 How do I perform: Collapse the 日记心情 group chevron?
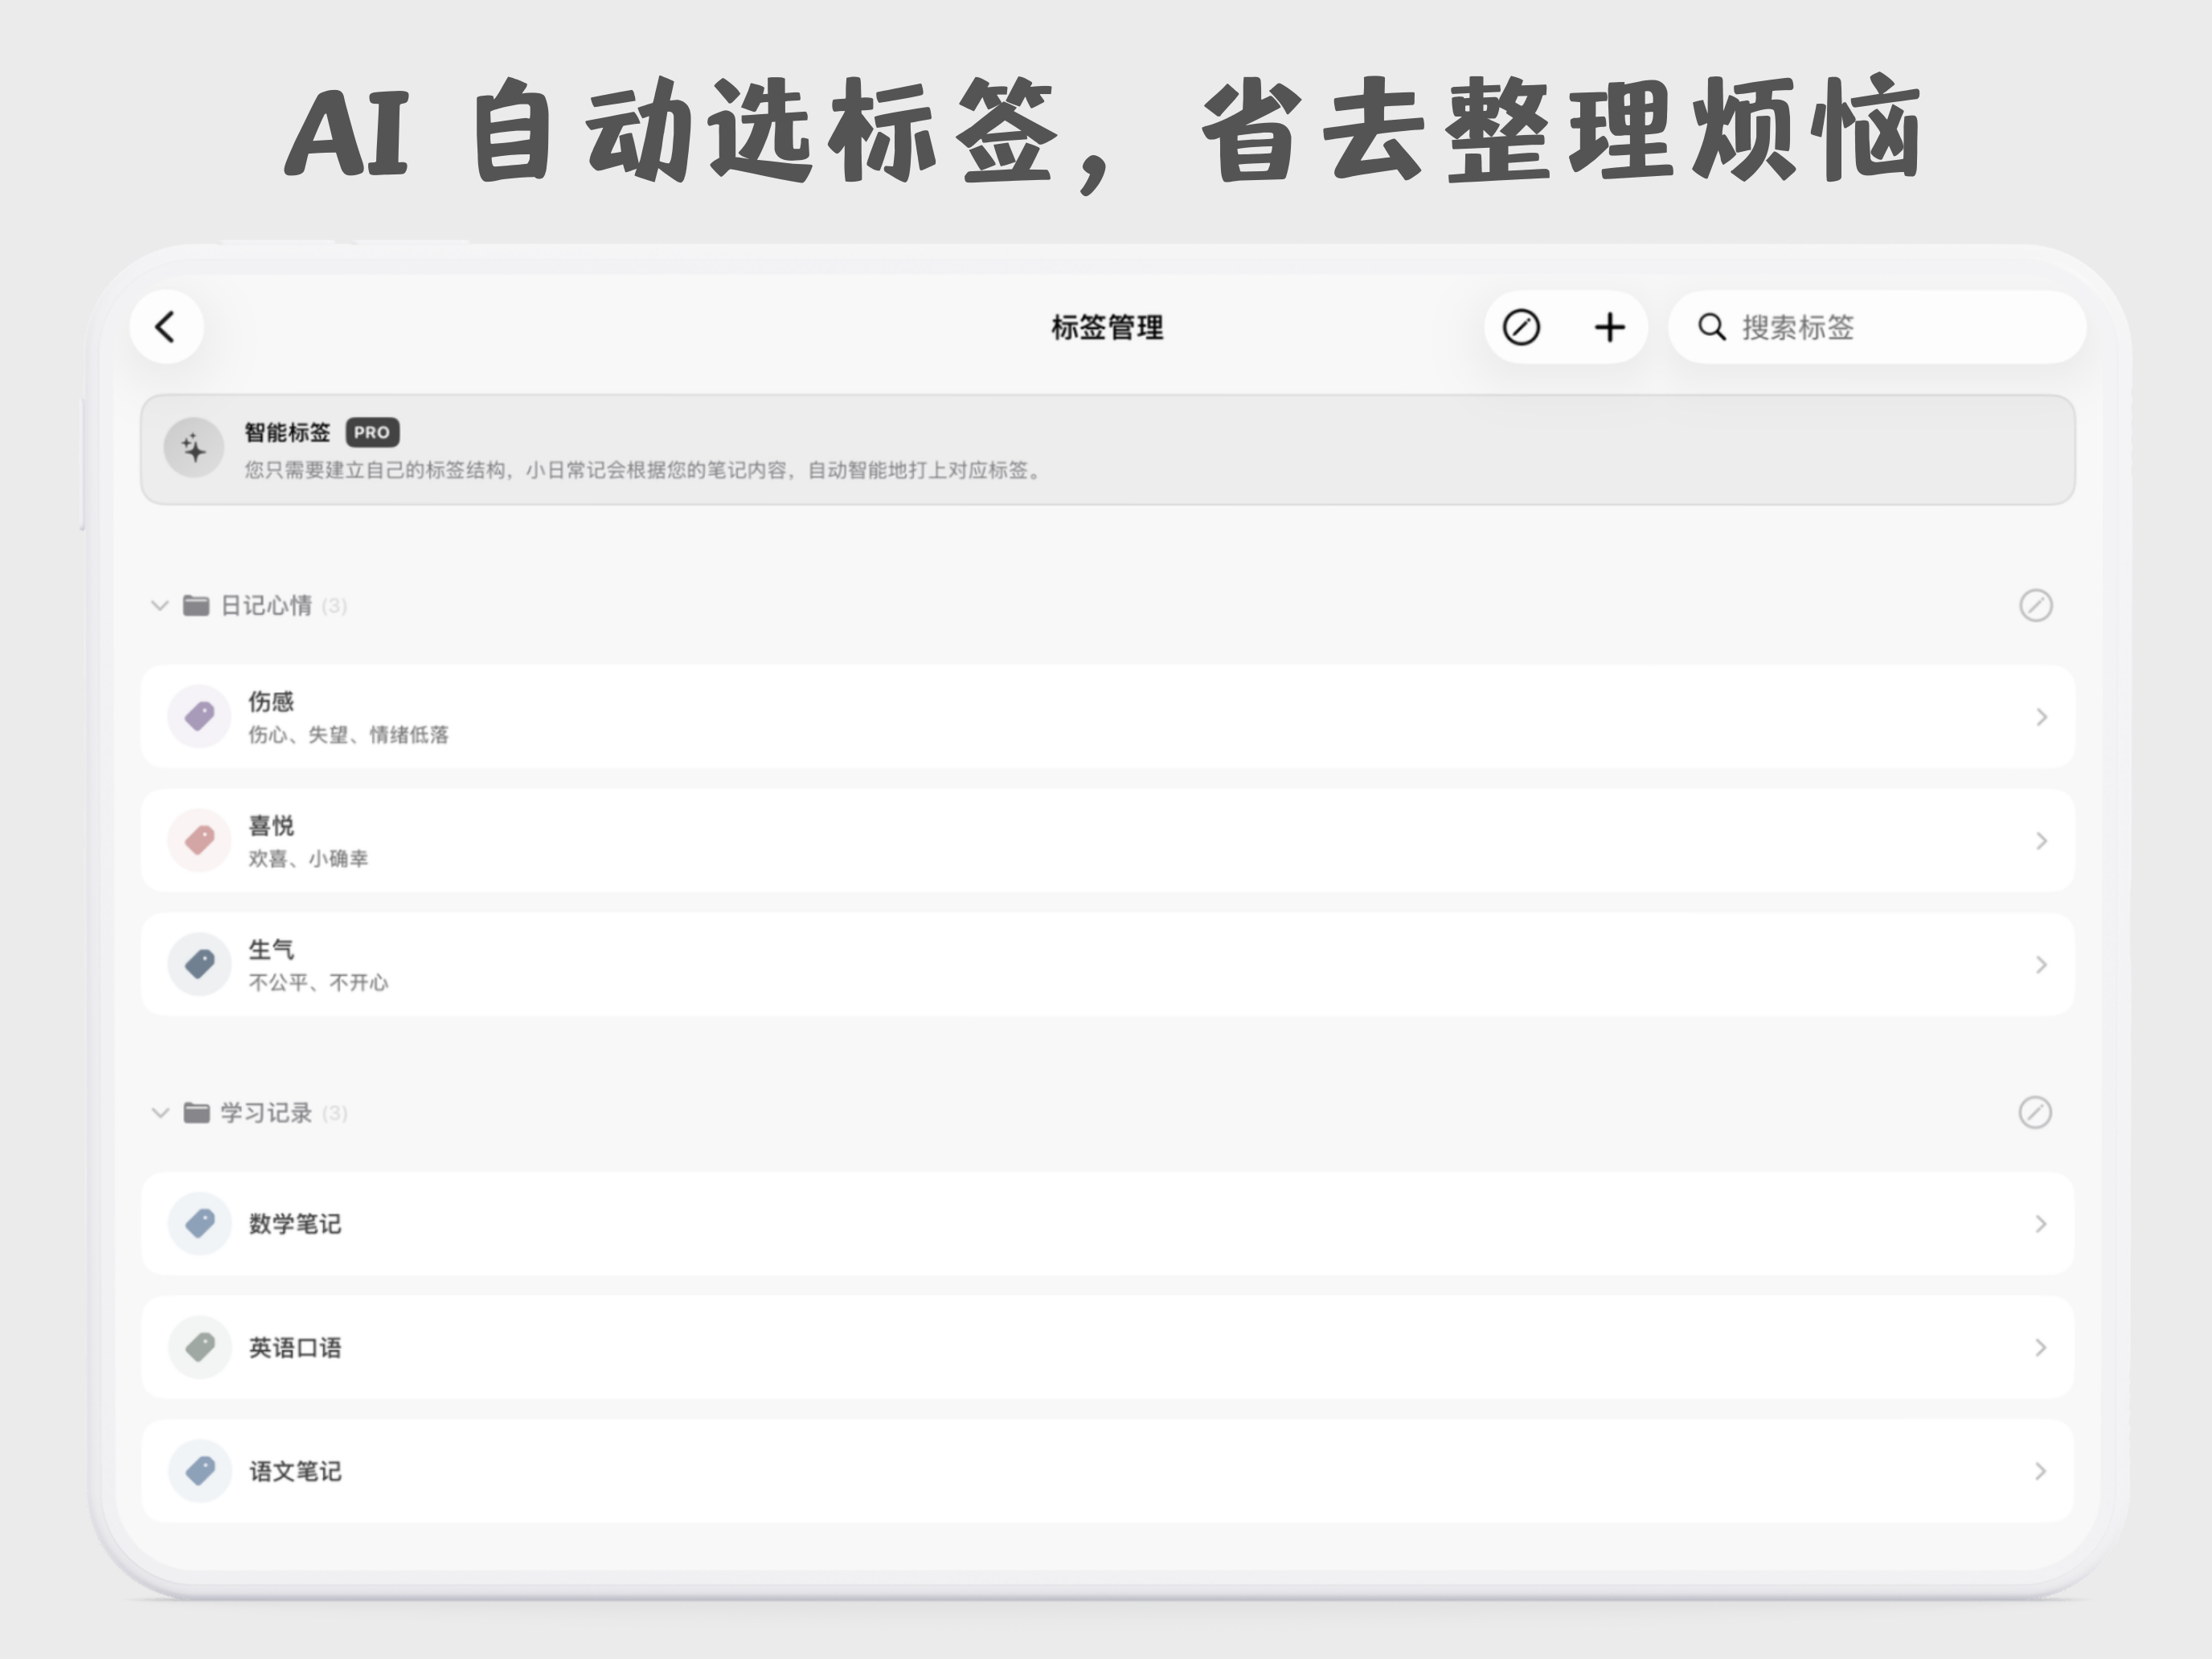coord(159,605)
